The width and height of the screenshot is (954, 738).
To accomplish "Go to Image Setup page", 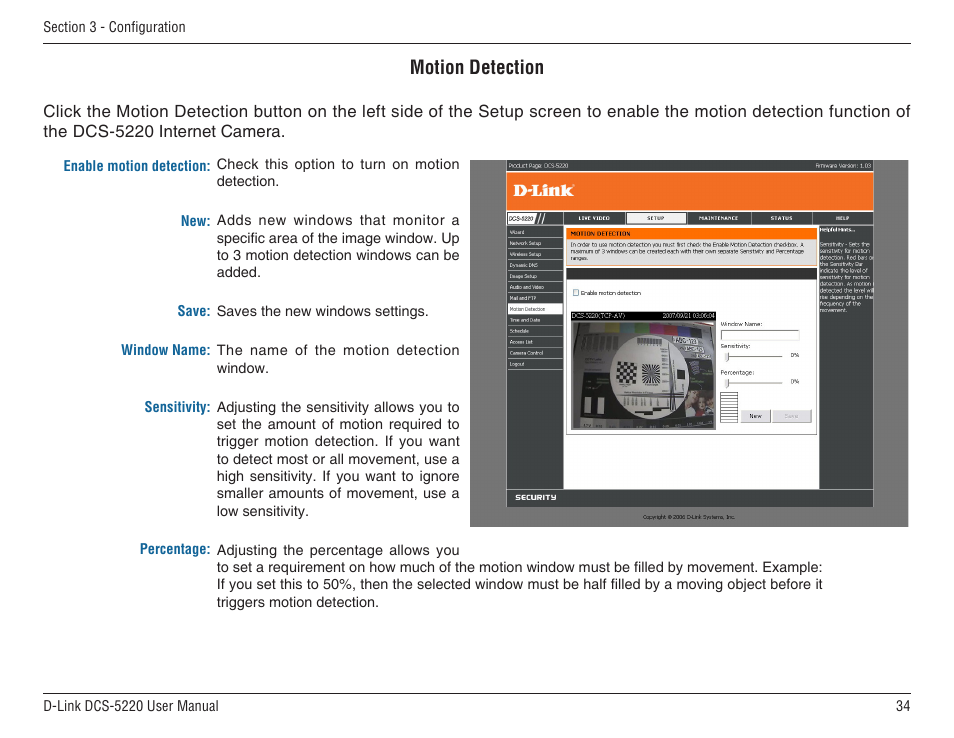I will pos(535,276).
